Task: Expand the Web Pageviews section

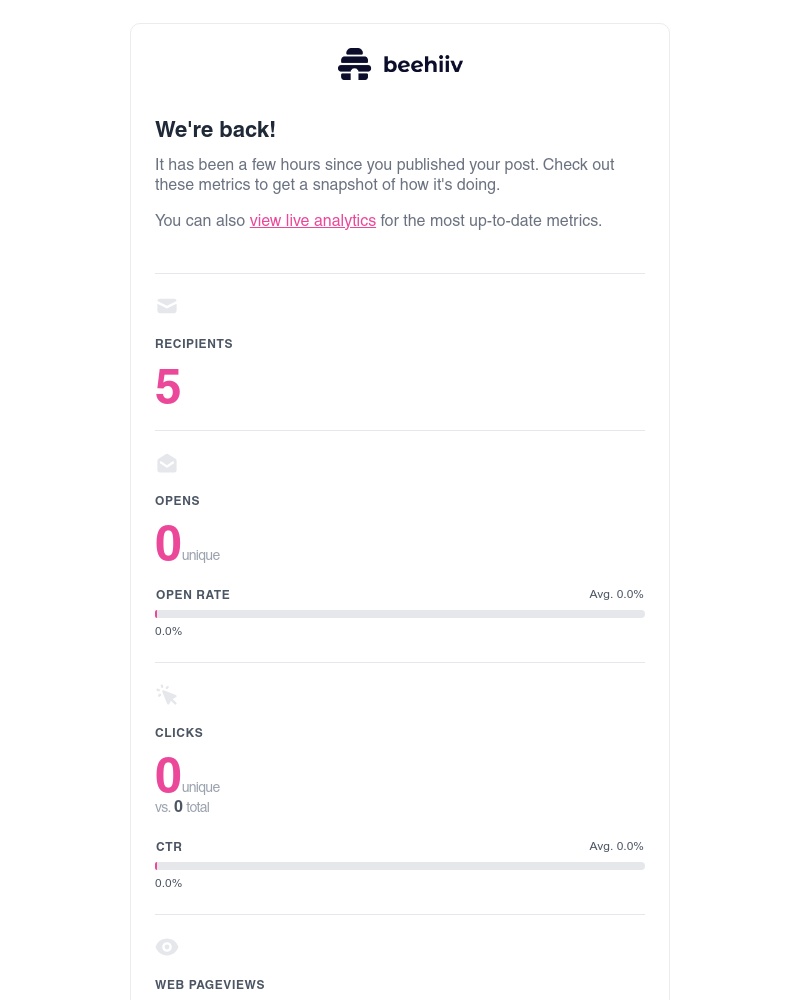Action: coord(210,985)
